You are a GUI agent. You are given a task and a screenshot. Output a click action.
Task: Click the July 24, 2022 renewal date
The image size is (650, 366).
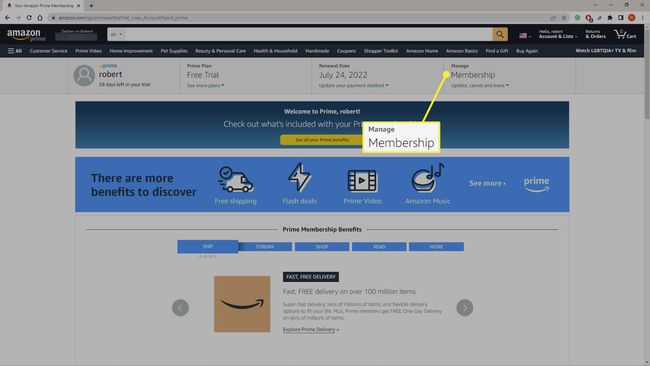[x=343, y=75]
